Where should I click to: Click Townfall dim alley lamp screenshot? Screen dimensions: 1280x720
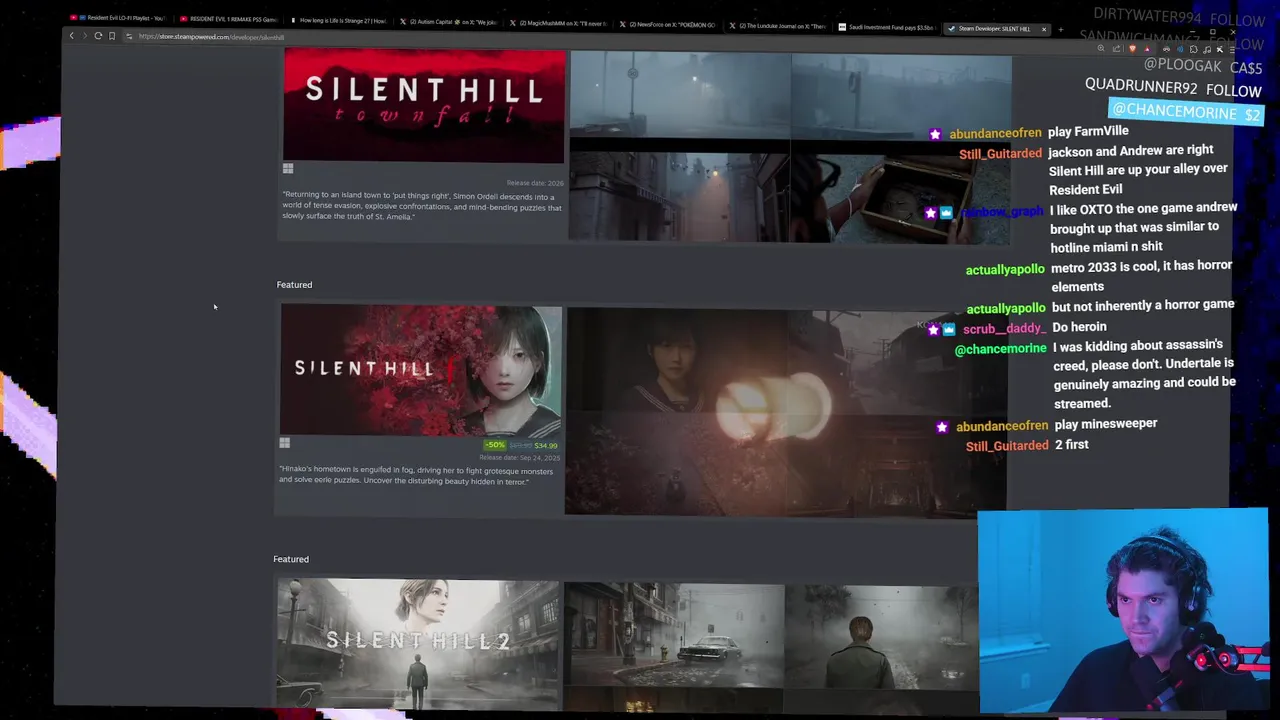coord(679,196)
